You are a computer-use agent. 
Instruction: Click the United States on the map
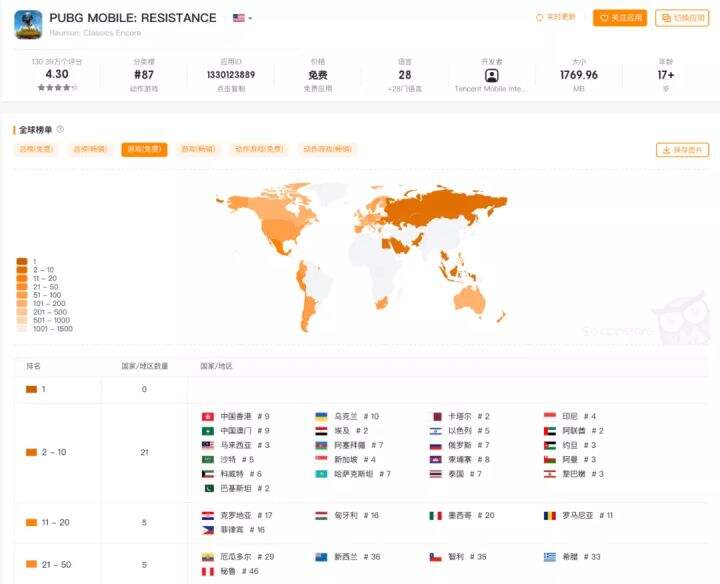tap(284, 231)
